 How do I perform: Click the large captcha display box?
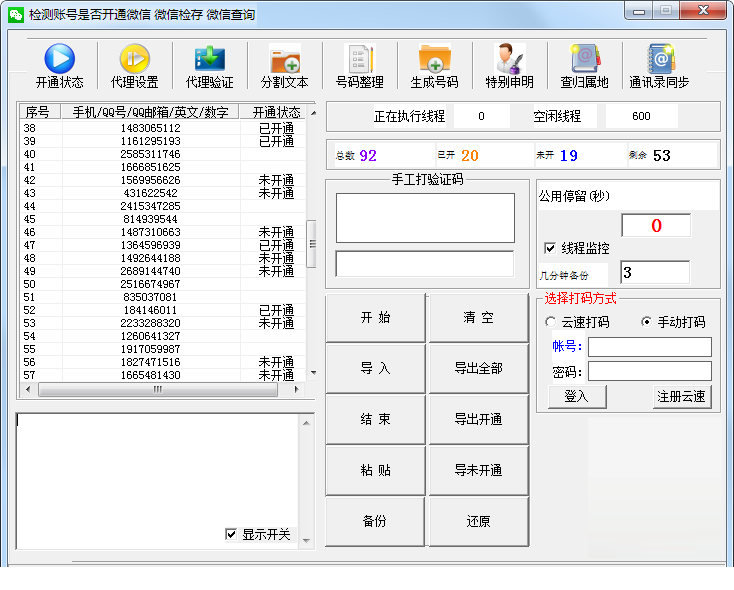[425, 218]
